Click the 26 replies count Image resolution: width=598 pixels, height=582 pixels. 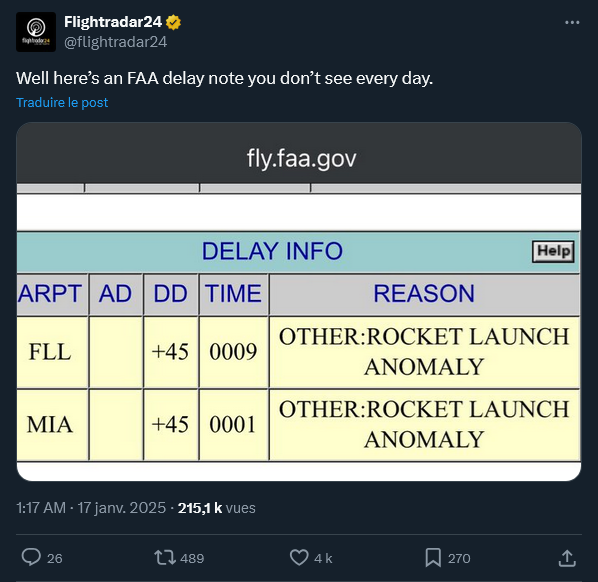(x=55, y=558)
